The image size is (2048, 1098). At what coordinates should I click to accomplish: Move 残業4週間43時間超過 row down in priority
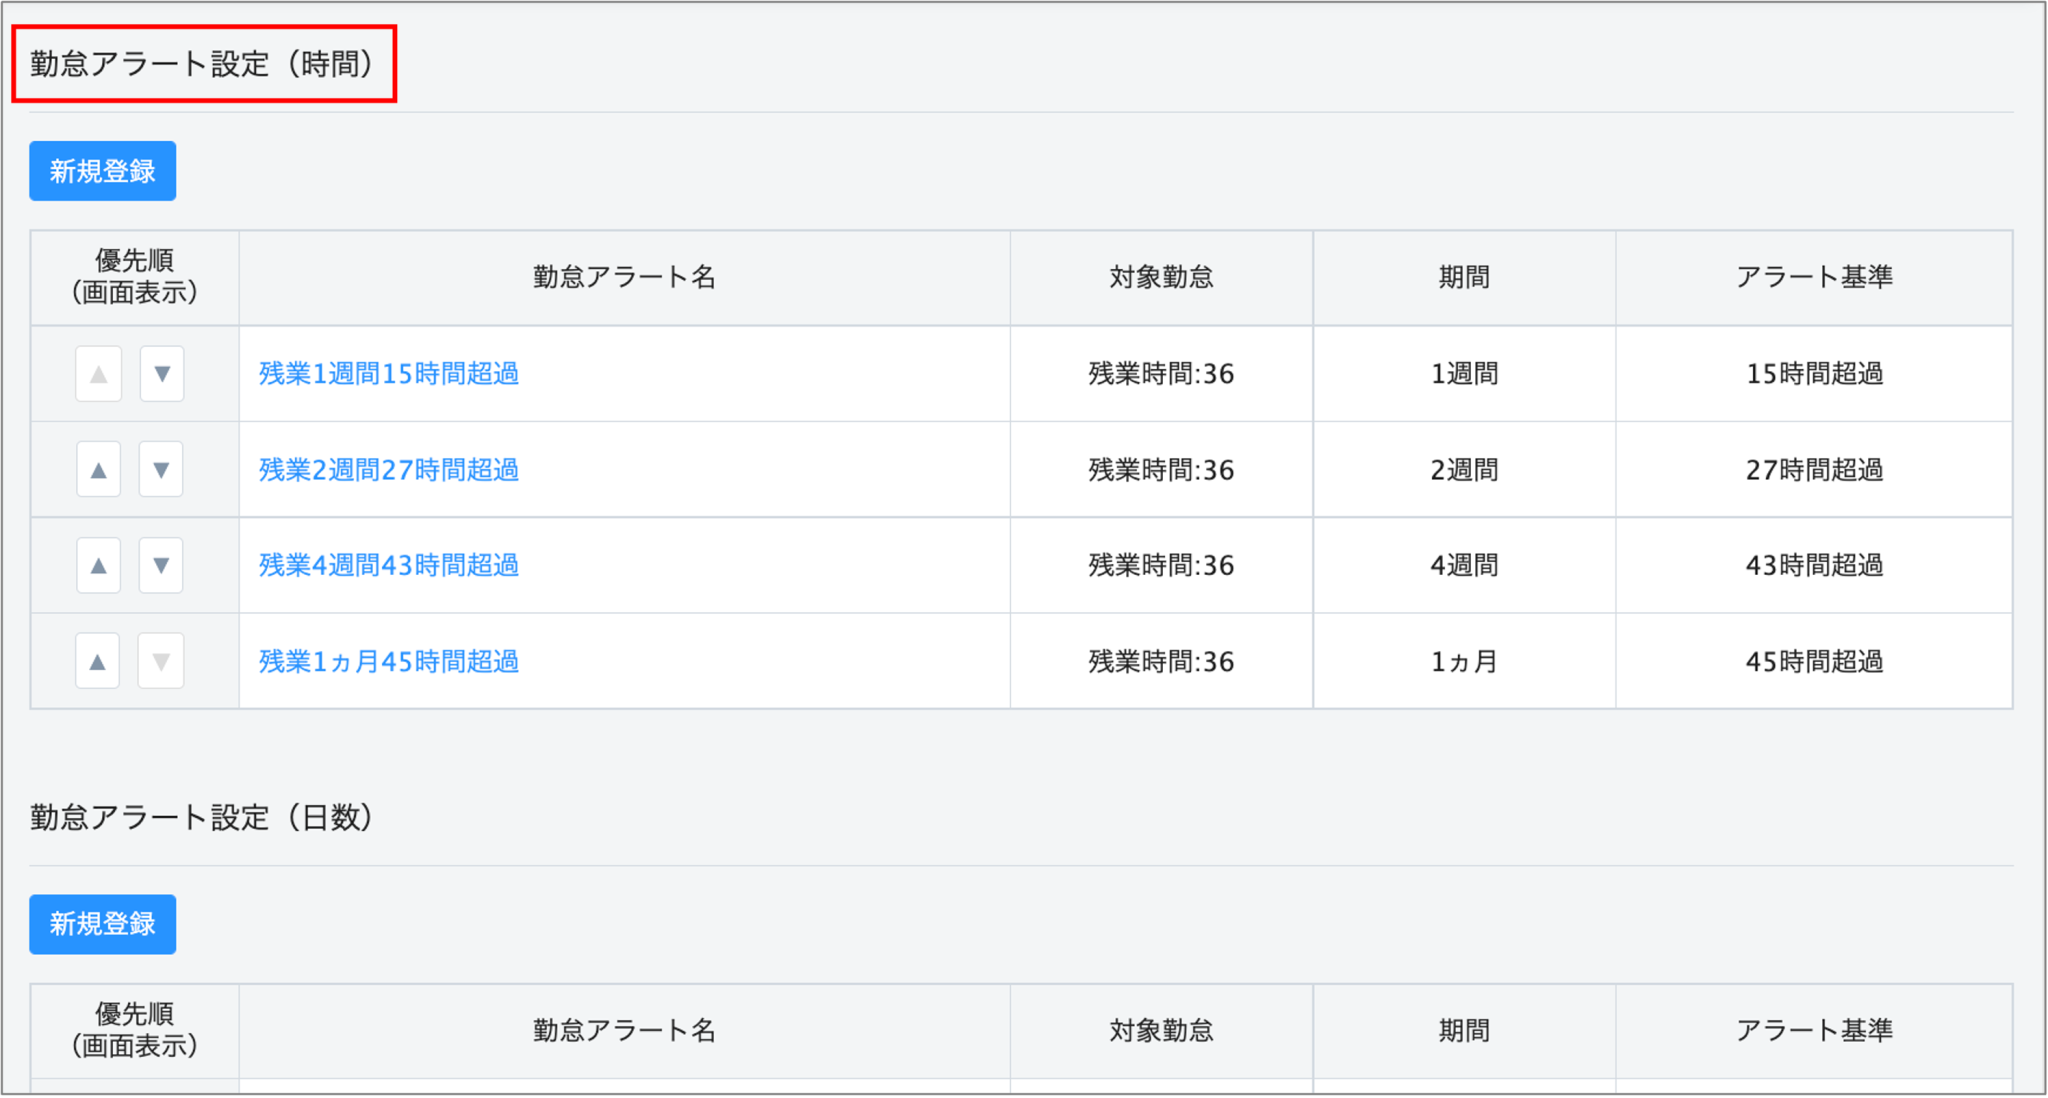(x=161, y=566)
